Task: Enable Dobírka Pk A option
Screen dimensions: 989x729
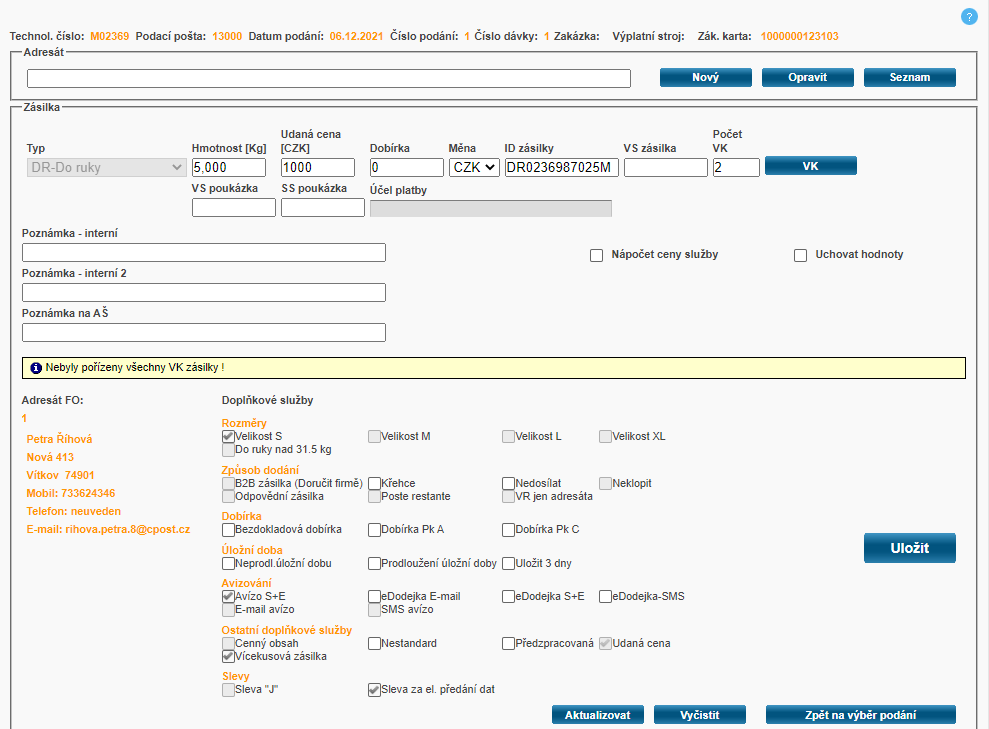Action: [x=375, y=530]
